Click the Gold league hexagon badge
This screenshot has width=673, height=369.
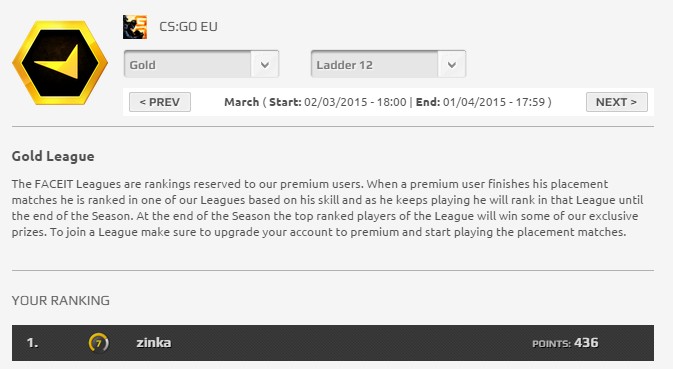click(60, 63)
